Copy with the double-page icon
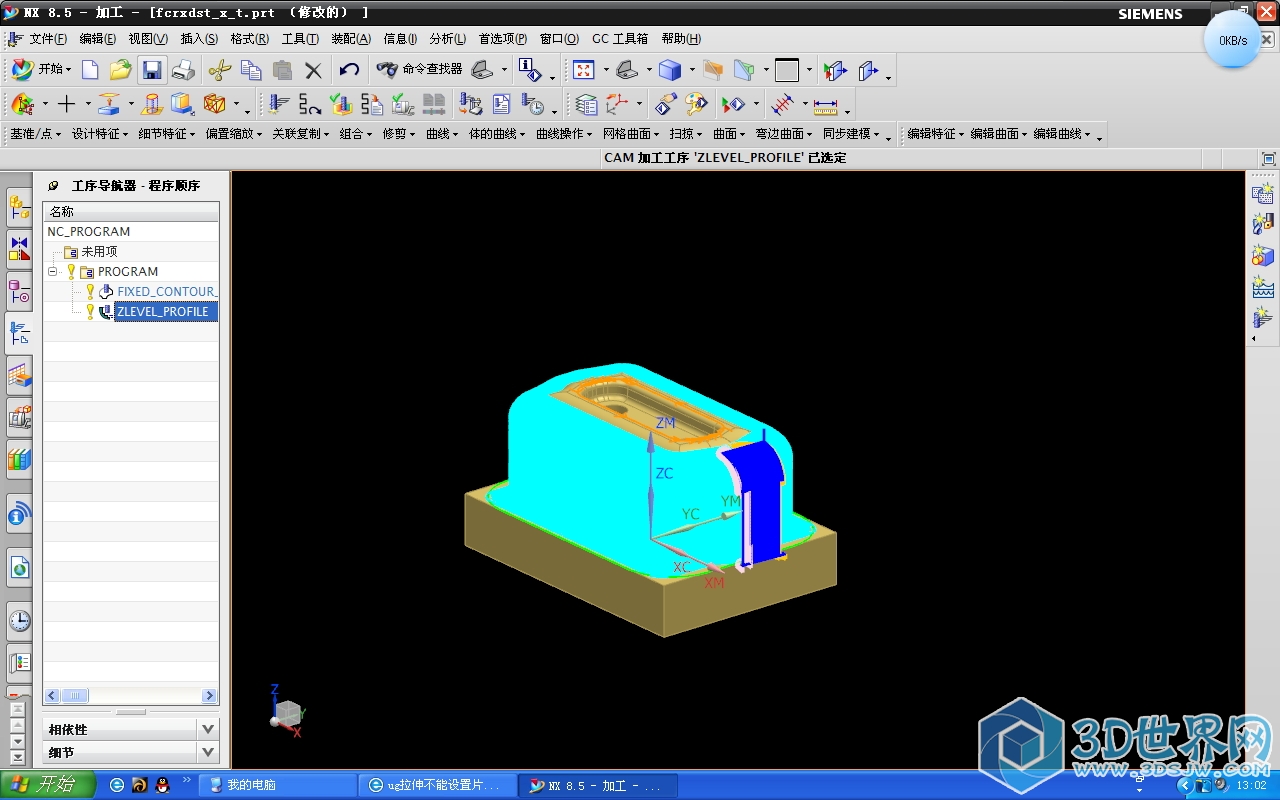 tap(251, 70)
